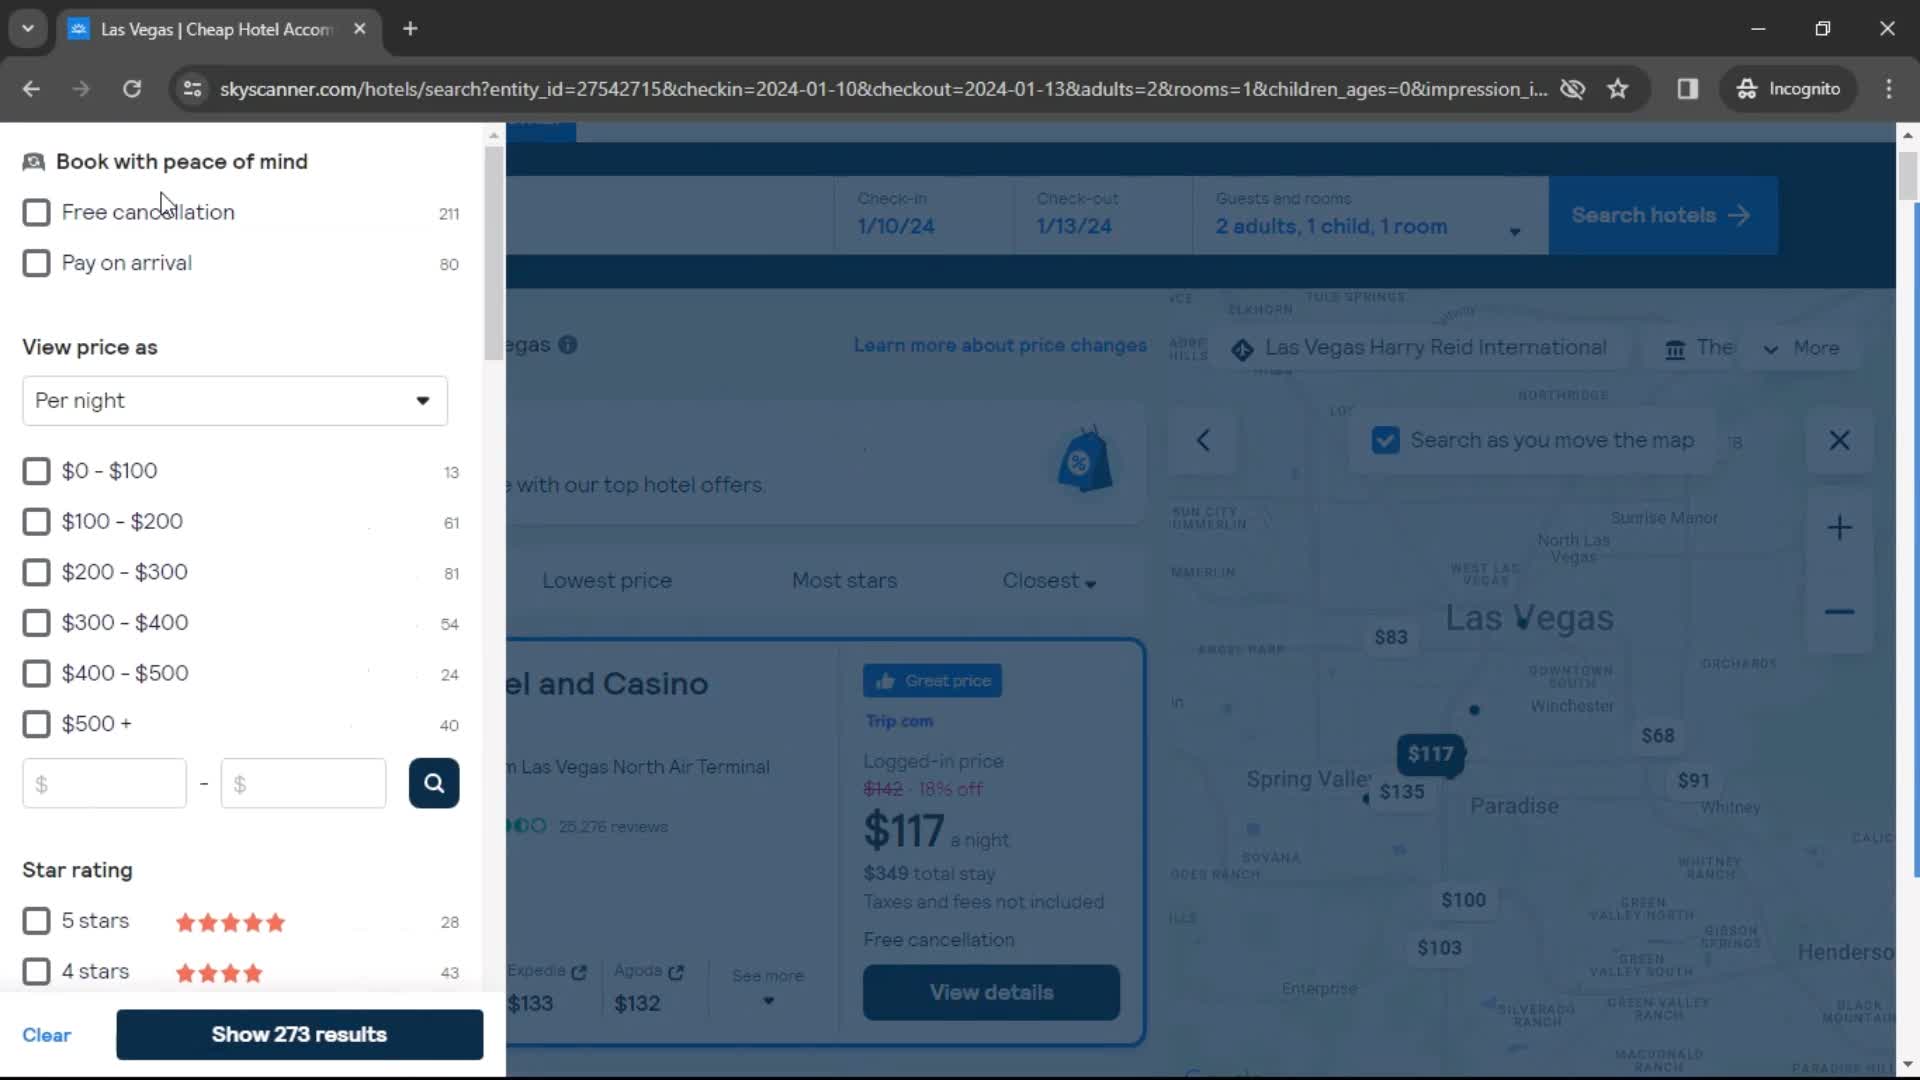
Task: Open Learn more about price changes link
Action: (1000, 345)
